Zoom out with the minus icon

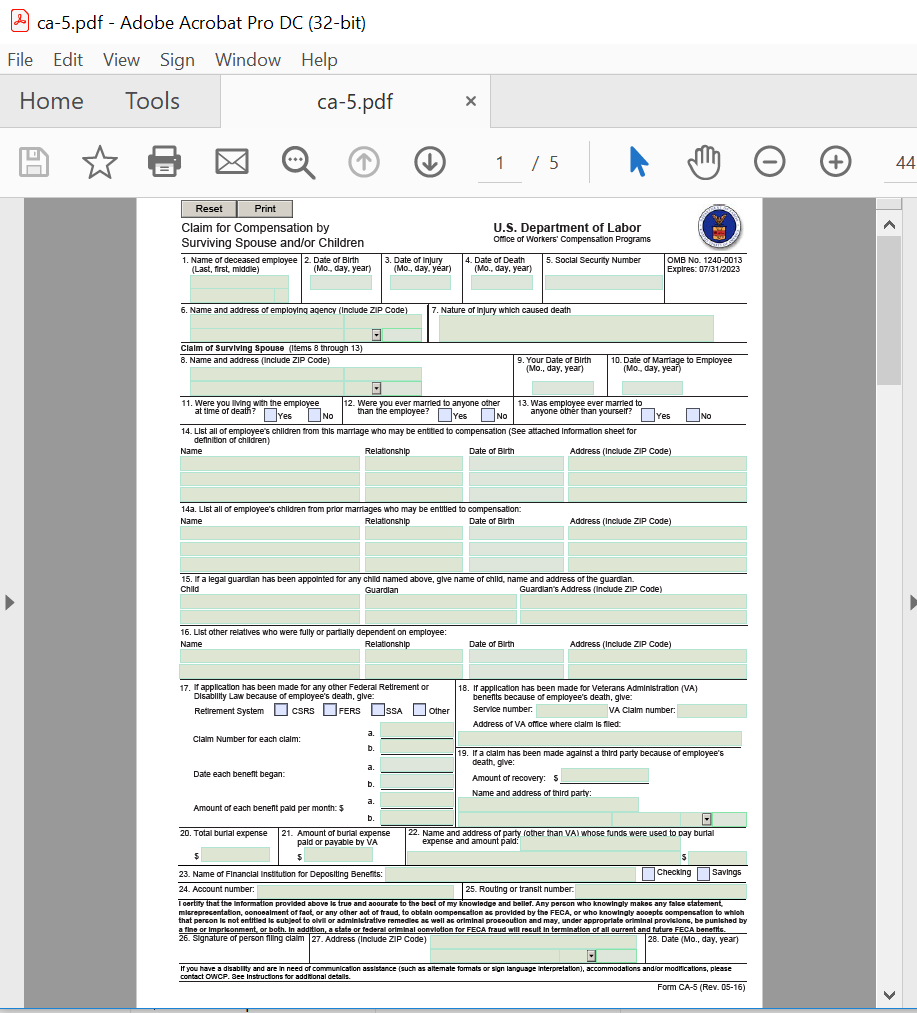click(769, 161)
